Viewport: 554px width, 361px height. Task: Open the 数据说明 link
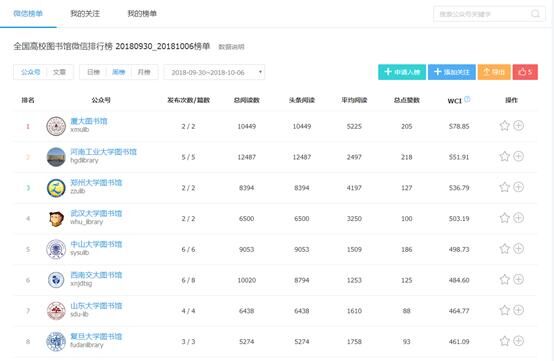[231, 47]
